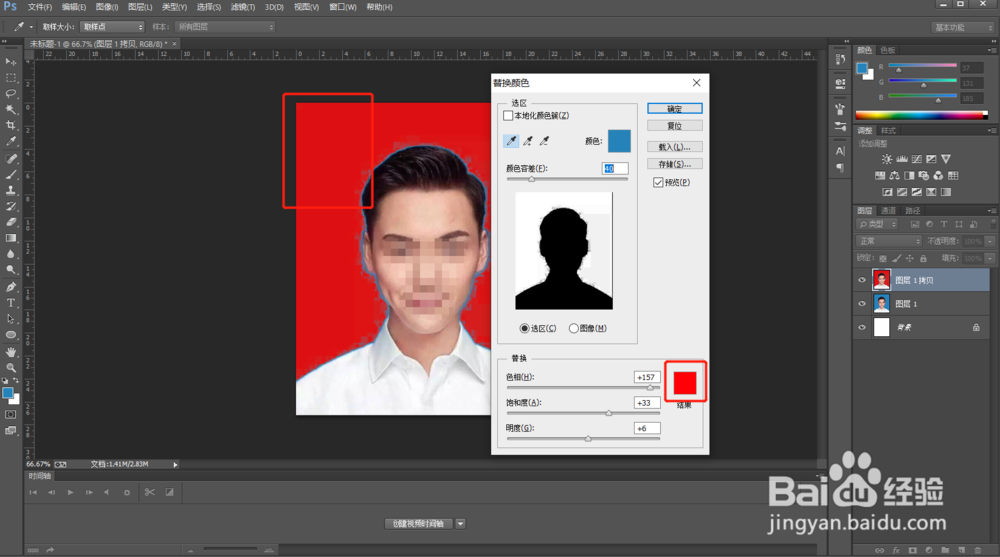This screenshot has height=557, width=1000.
Task: Open the Color panel options menu
Action: pos(991,50)
